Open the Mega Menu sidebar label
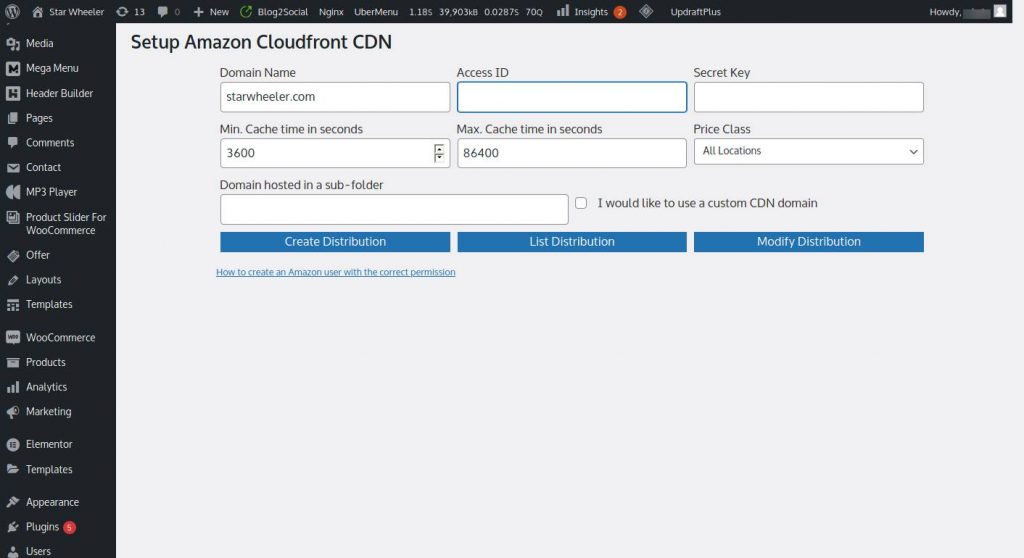 (x=52, y=68)
